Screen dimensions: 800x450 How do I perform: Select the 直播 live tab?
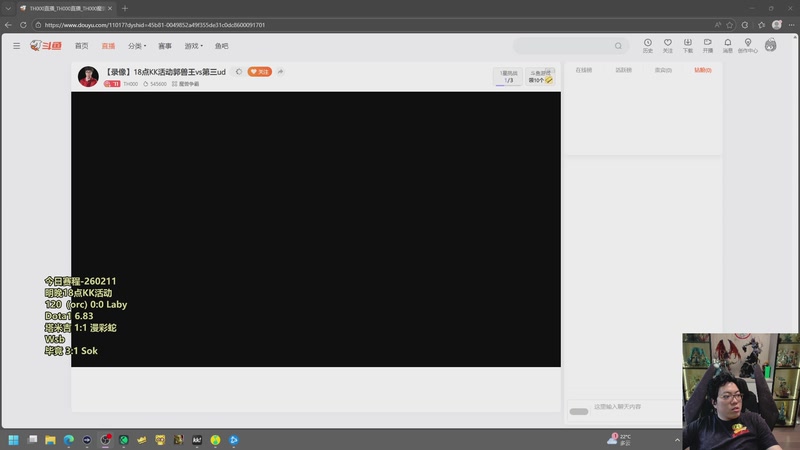pyautogui.click(x=108, y=46)
